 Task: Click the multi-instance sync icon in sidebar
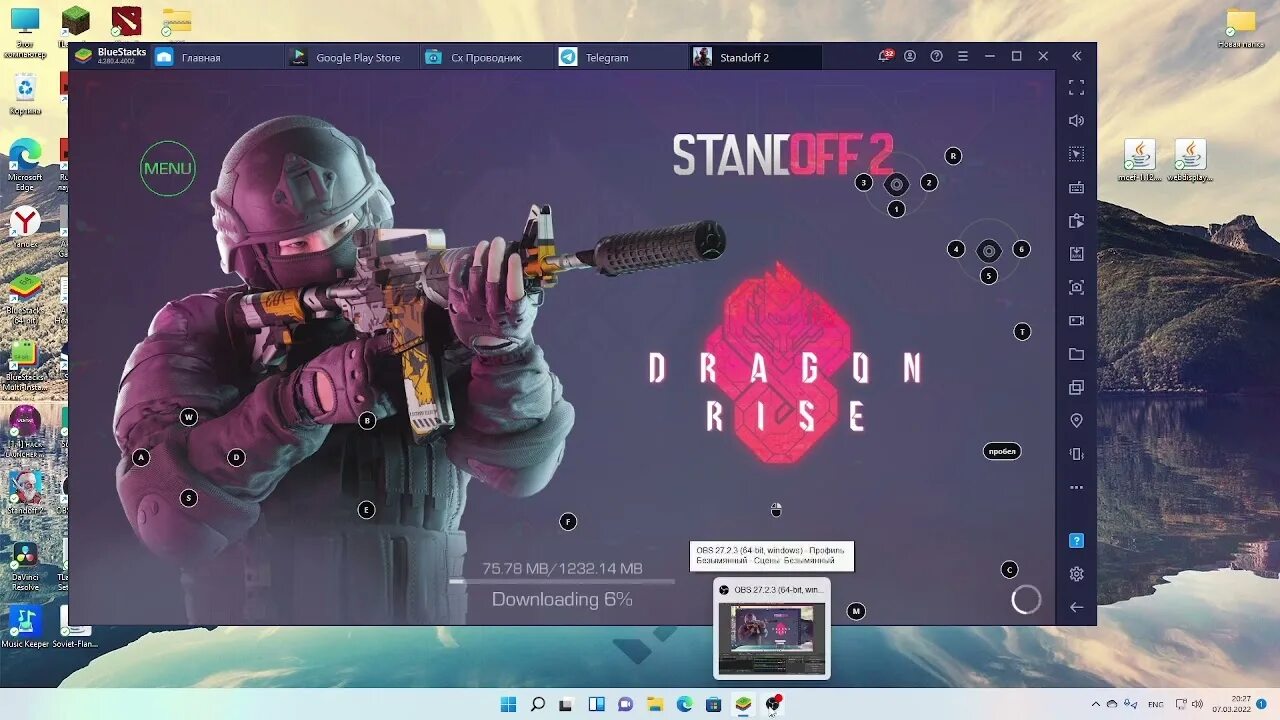pyautogui.click(x=1076, y=221)
